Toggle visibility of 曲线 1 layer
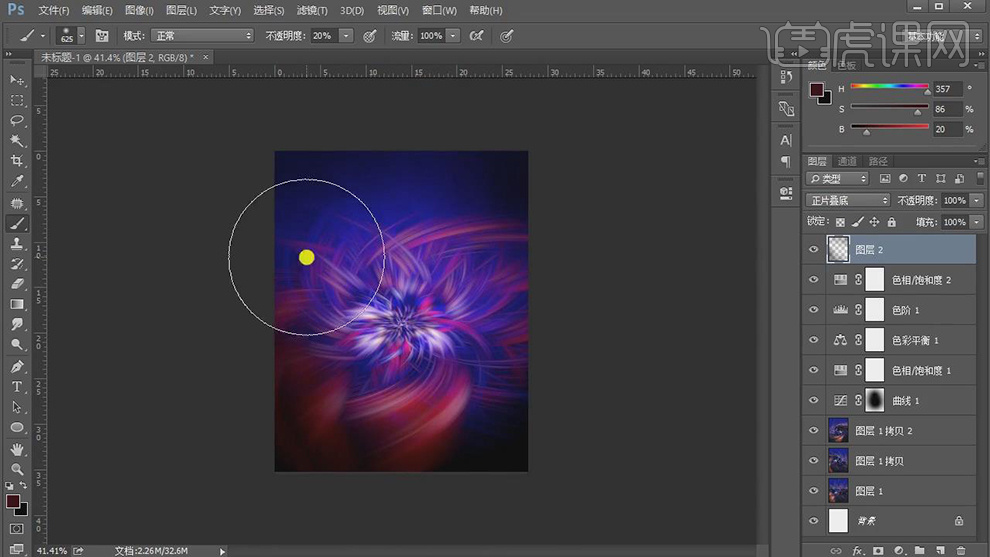 tap(813, 400)
